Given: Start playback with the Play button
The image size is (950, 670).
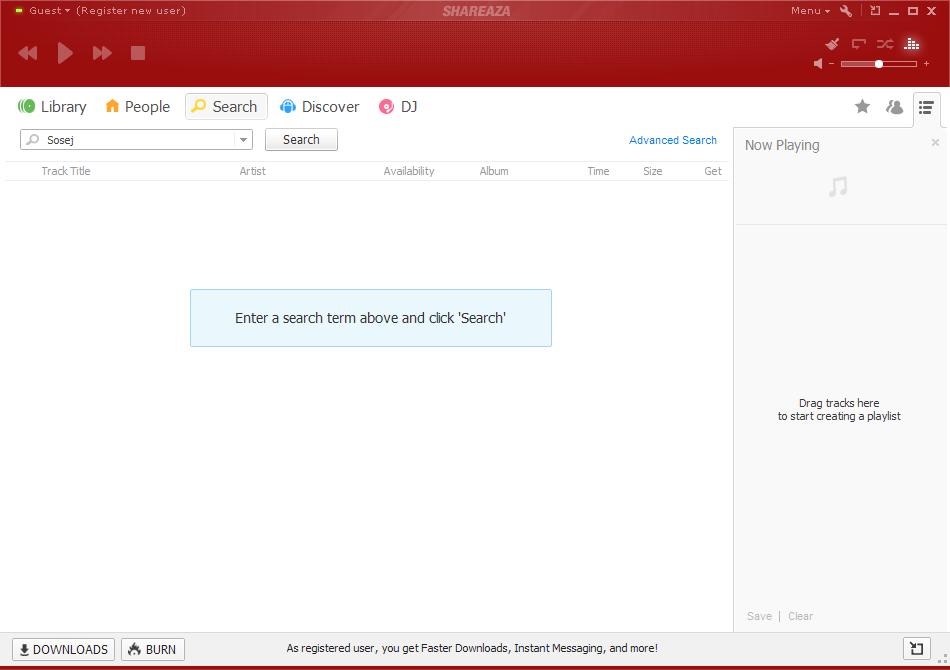Looking at the screenshot, I should click(x=65, y=53).
